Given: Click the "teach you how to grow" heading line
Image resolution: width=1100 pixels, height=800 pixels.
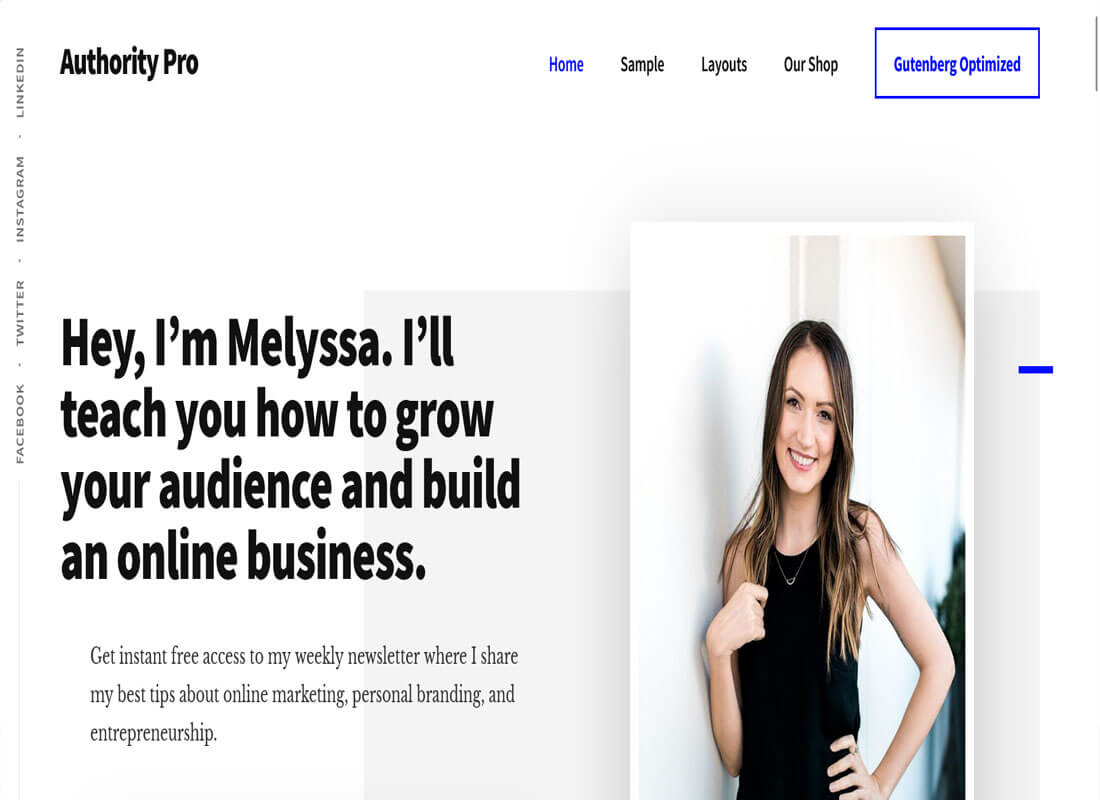Looking at the screenshot, I should click(277, 416).
